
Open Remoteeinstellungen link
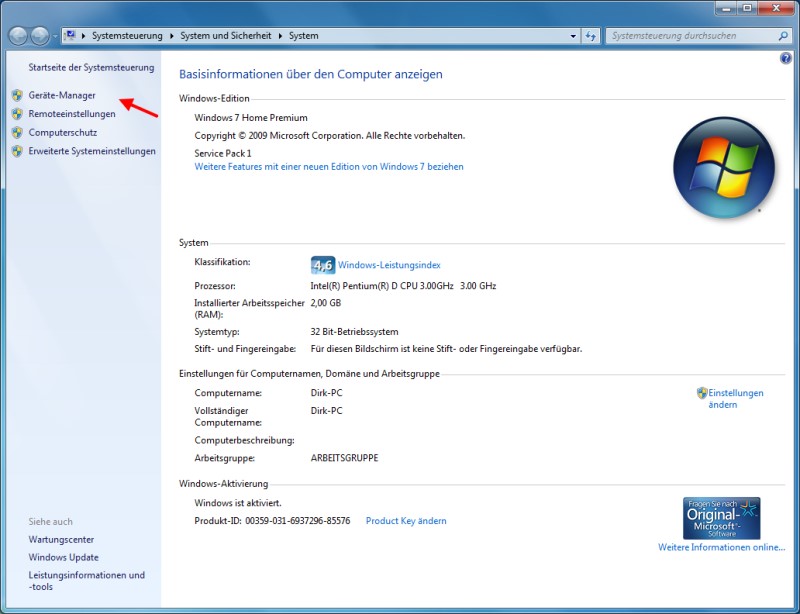tap(72, 114)
